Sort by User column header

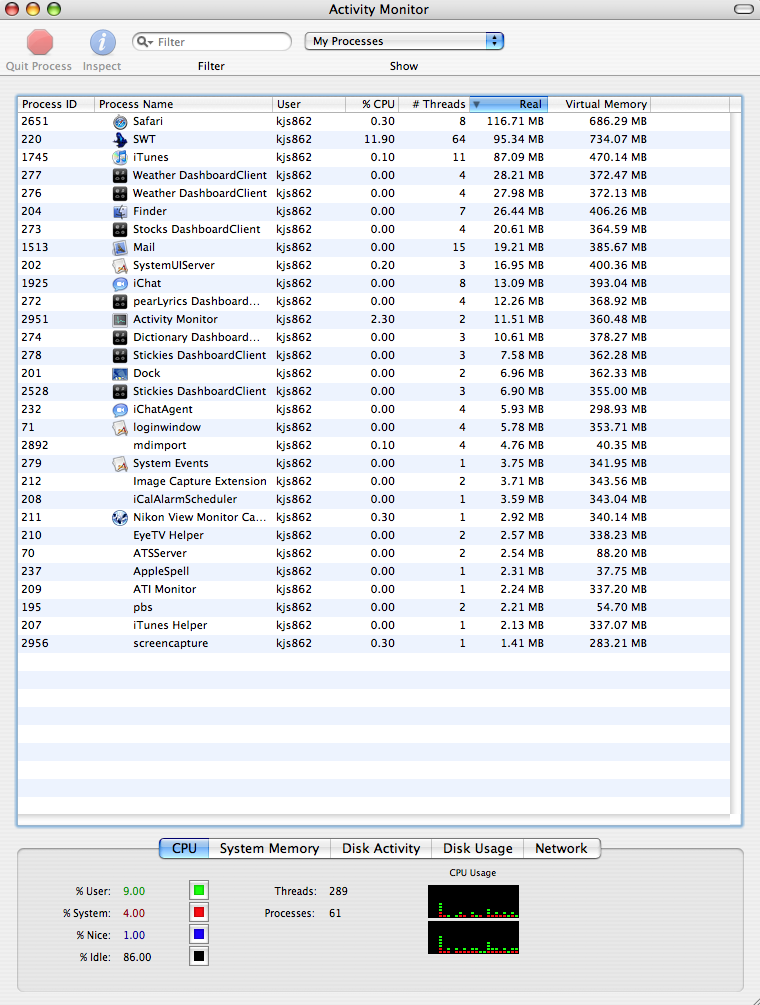pos(309,104)
